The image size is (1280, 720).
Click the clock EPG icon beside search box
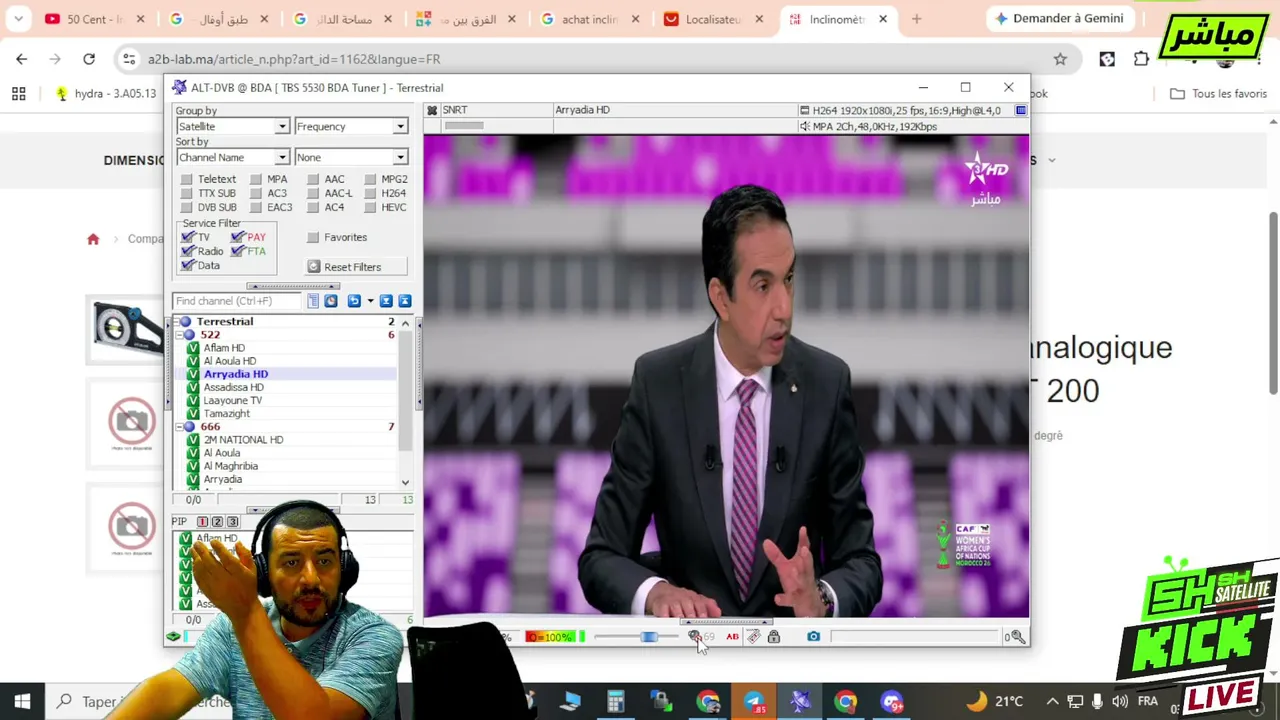(331, 301)
